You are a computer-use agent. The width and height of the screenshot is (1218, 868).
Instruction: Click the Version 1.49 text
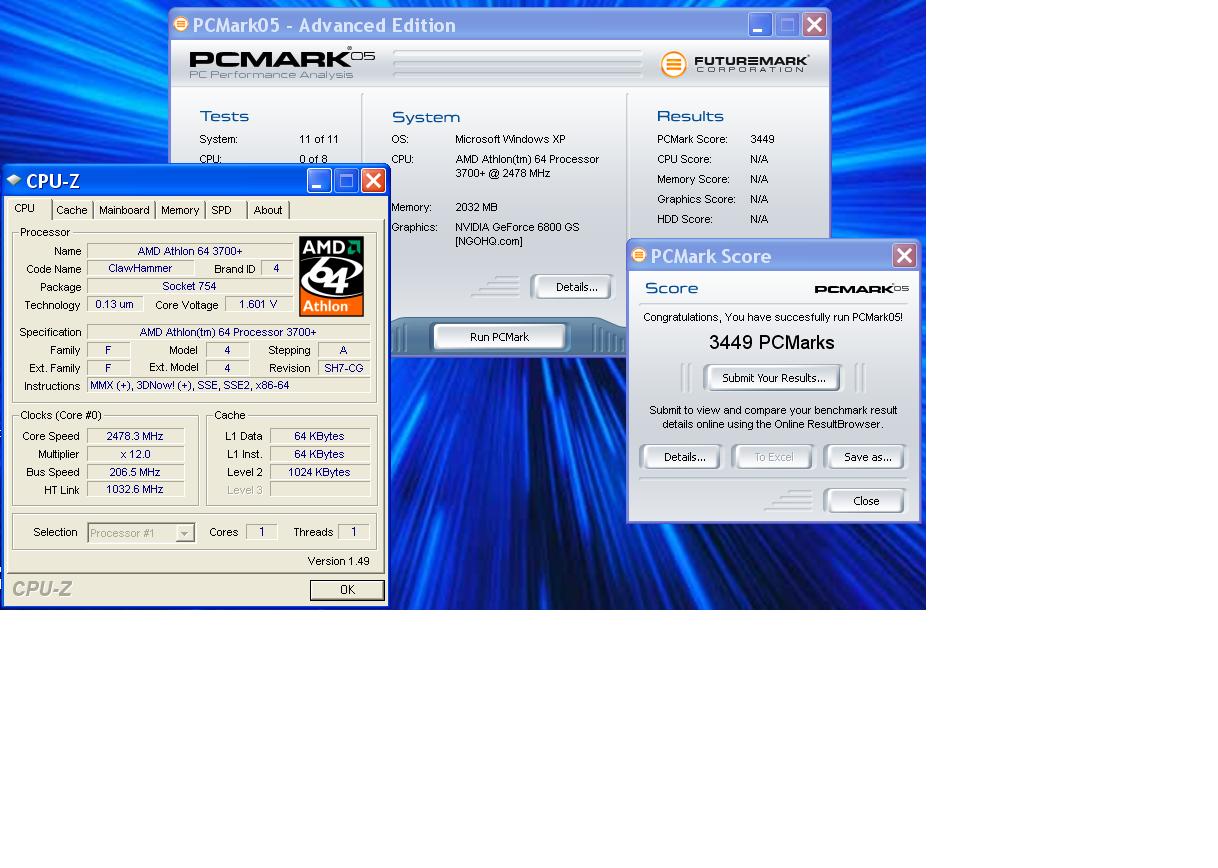[338, 561]
